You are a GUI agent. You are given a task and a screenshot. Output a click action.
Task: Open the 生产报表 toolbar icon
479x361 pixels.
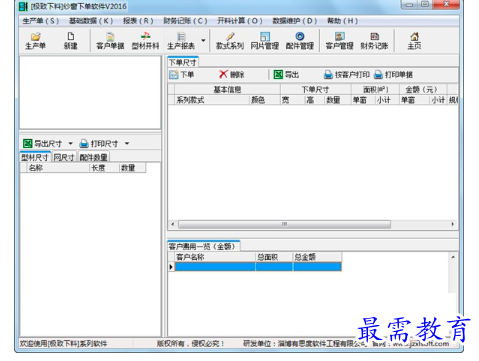181,41
